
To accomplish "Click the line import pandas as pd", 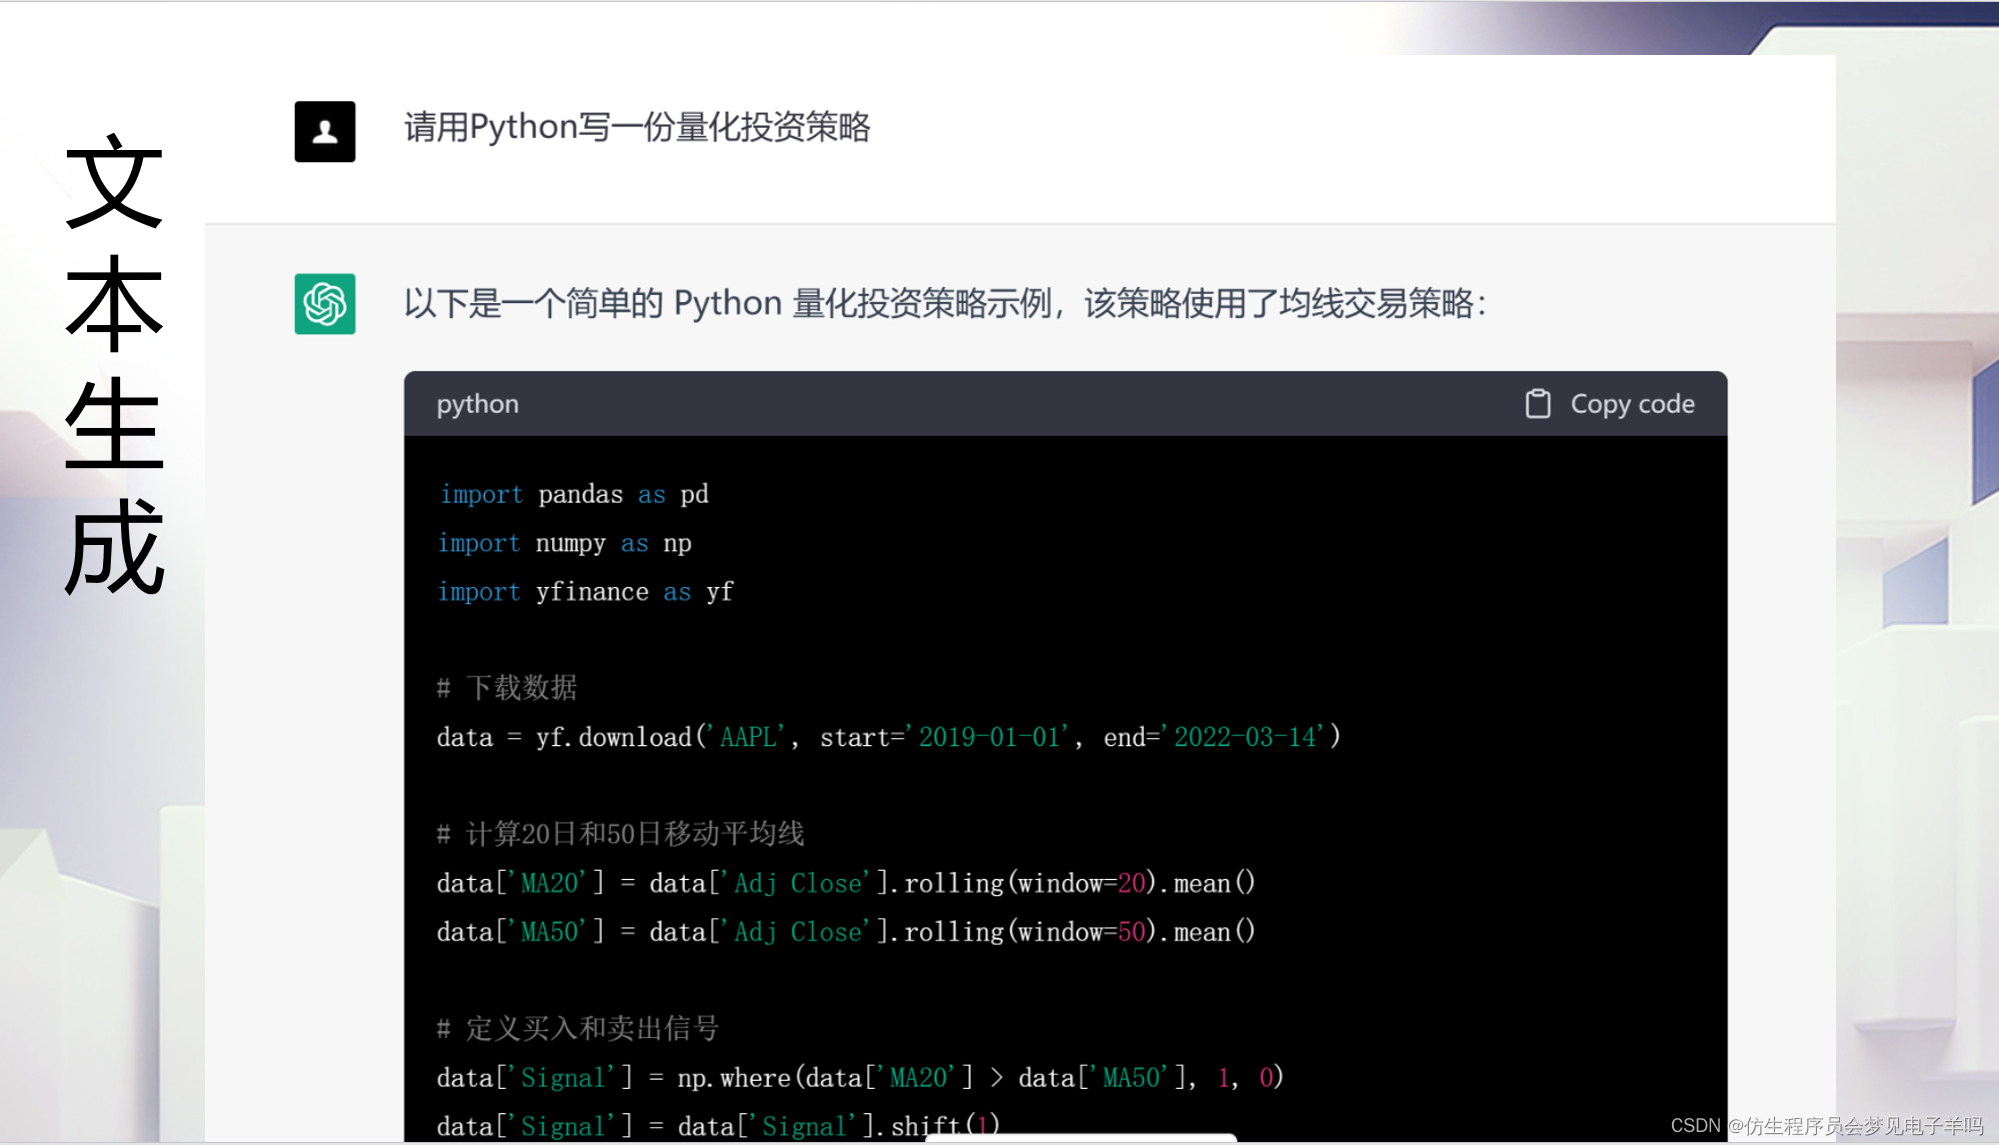I will (573, 494).
